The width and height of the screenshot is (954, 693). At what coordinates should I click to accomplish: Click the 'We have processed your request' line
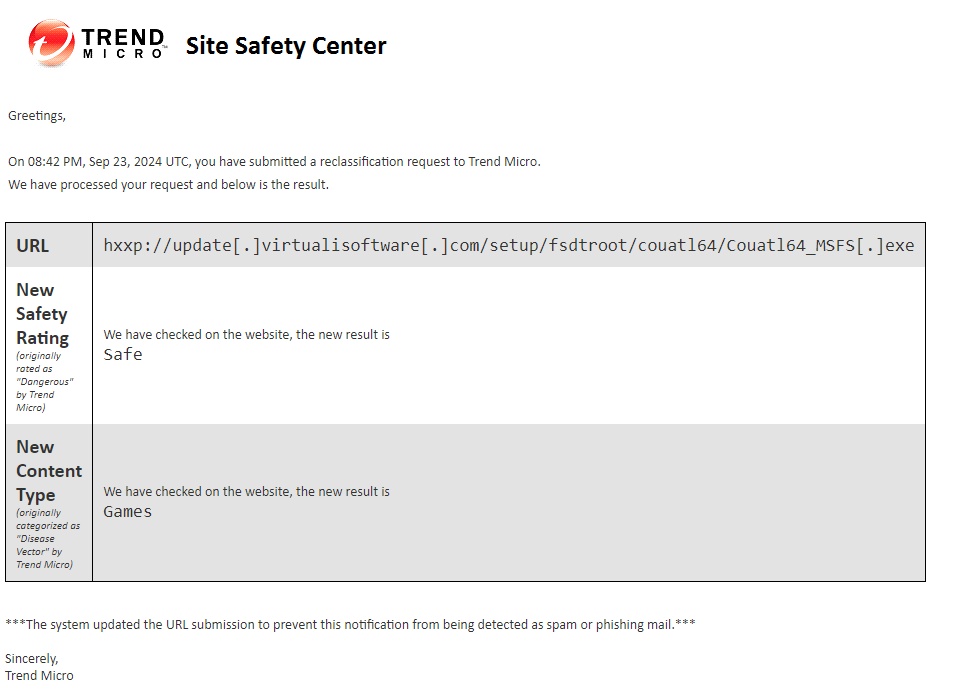pos(168,184)
